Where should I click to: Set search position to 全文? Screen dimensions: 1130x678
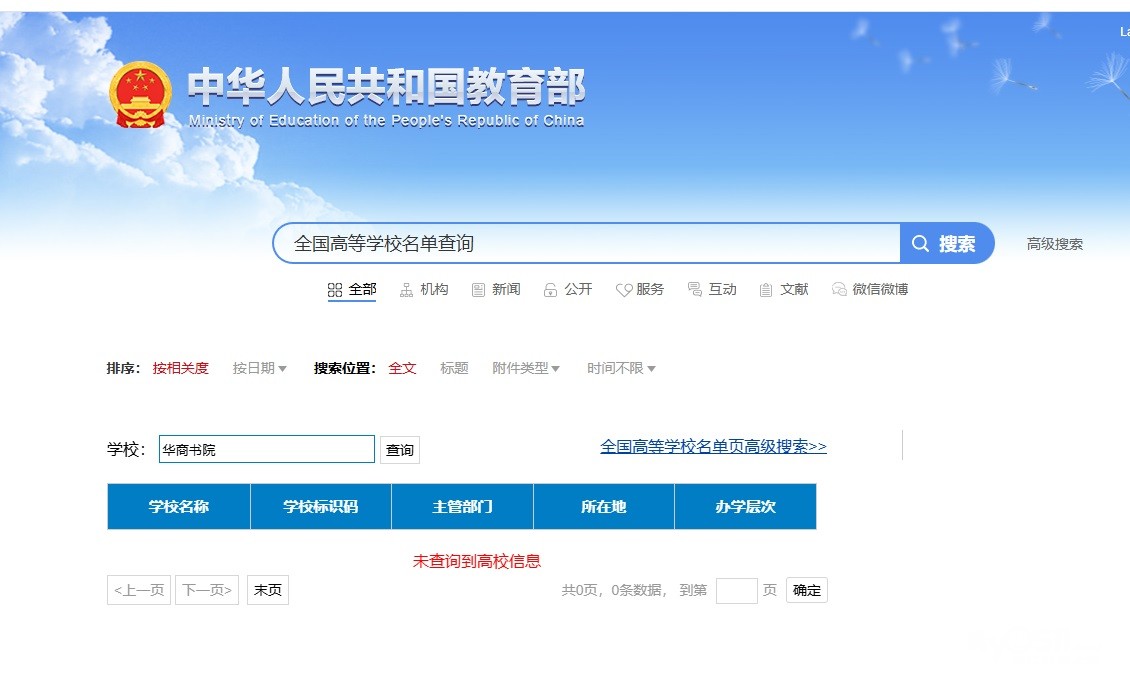(x=402, y=368)
